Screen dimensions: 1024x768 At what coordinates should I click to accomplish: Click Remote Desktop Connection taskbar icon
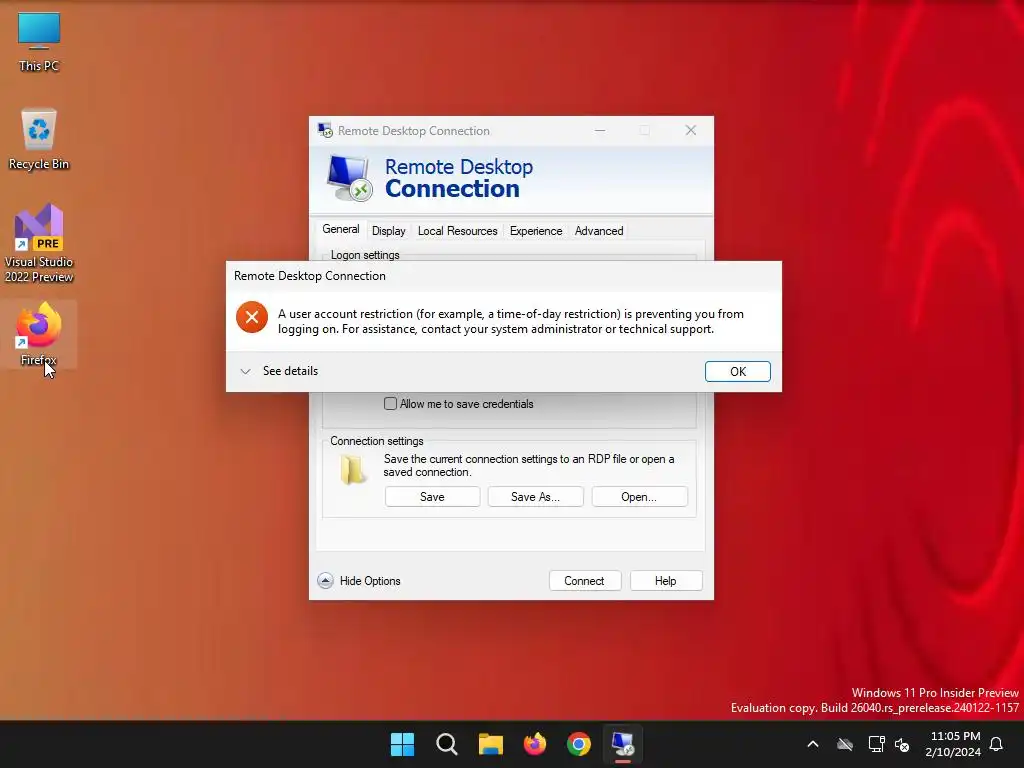[x=623, y=744]
